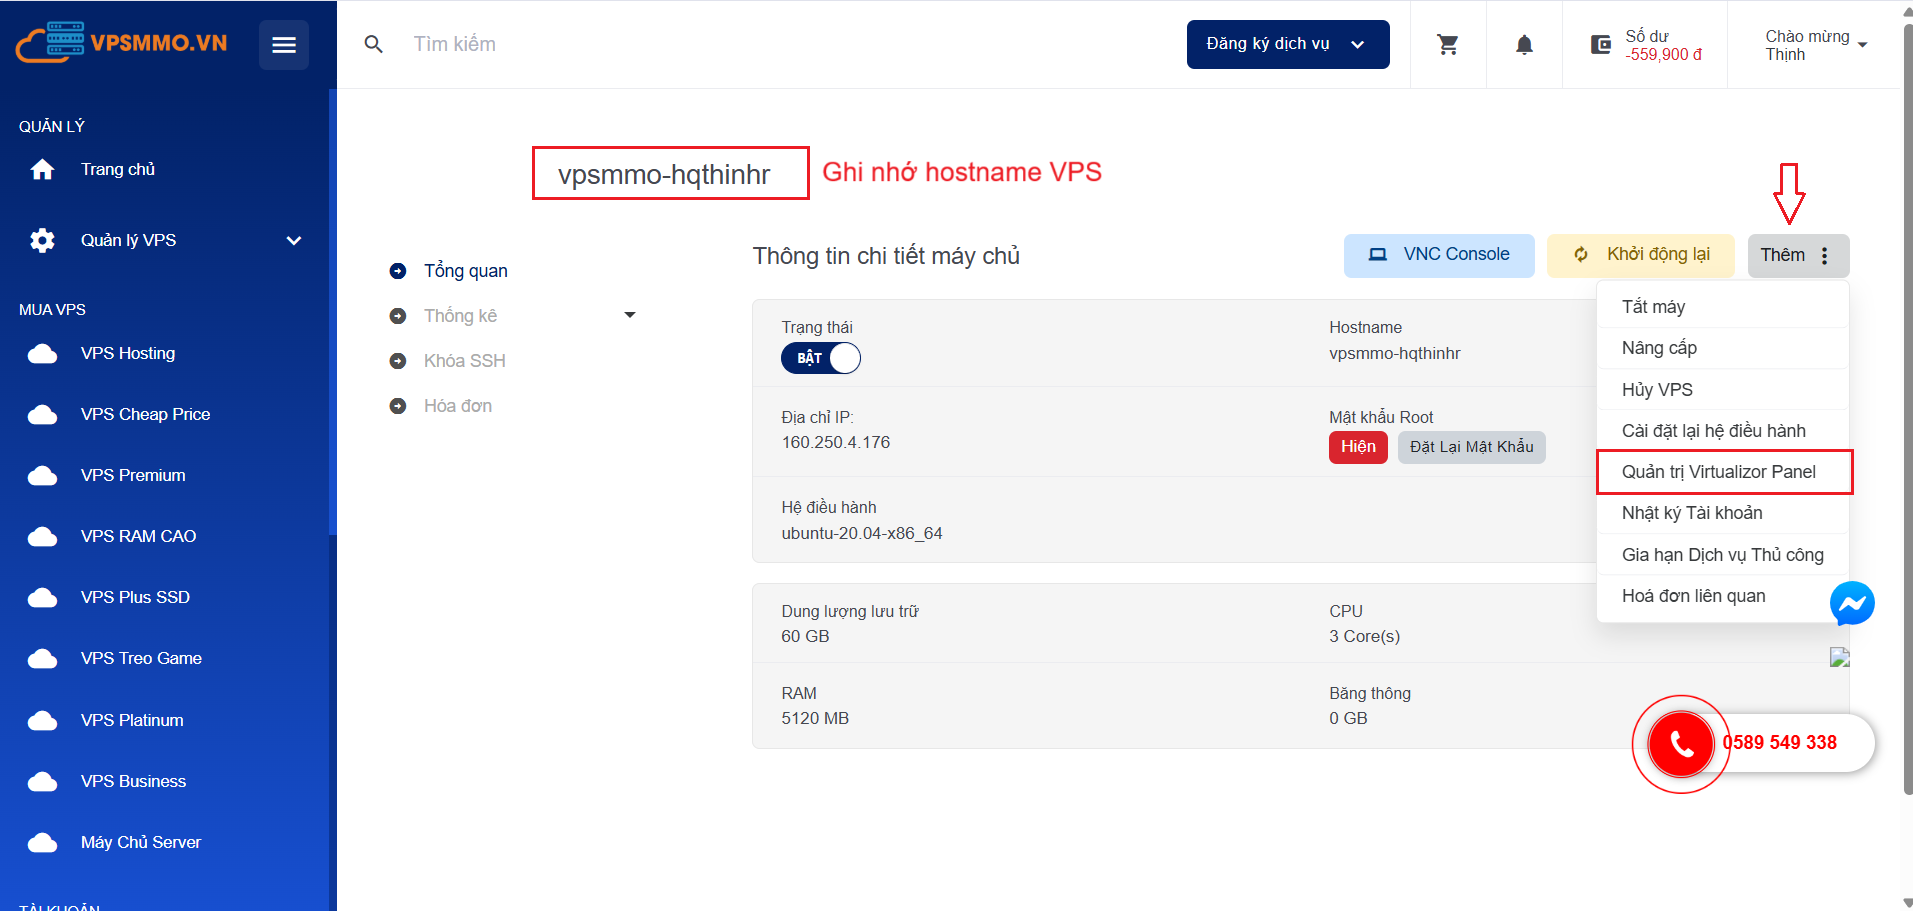Viewport: 1913px width, 911px height.
Task: Open the shopping cart
Action: click(1447, 44)
